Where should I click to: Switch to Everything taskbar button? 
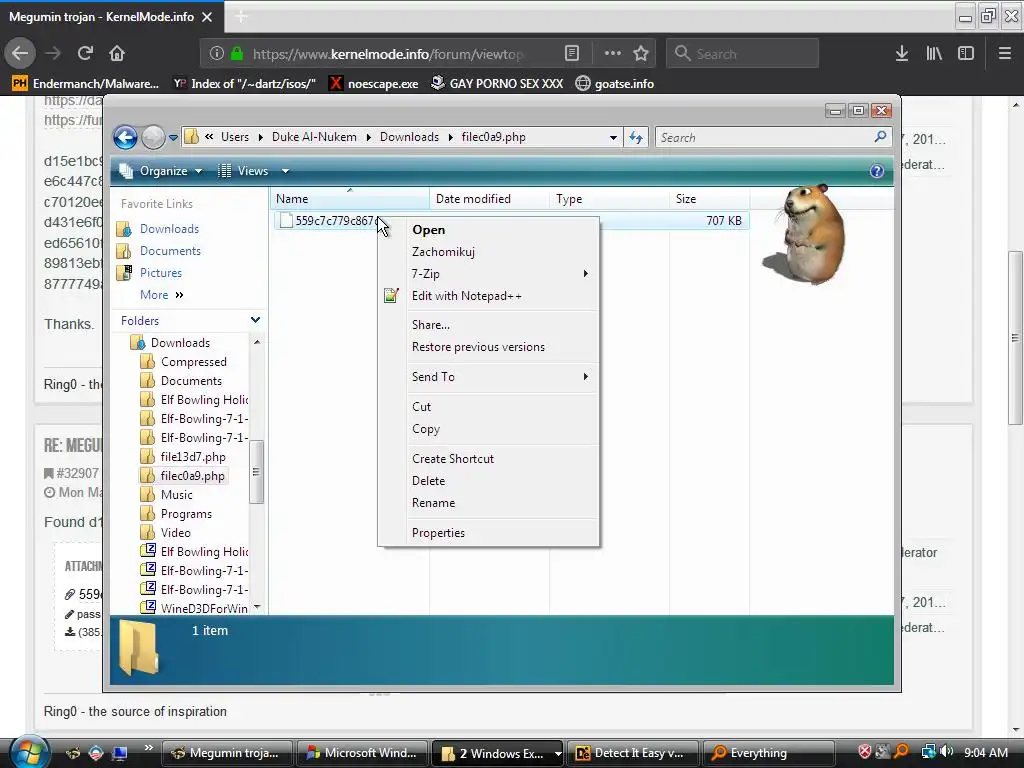(x=768, y=753)
